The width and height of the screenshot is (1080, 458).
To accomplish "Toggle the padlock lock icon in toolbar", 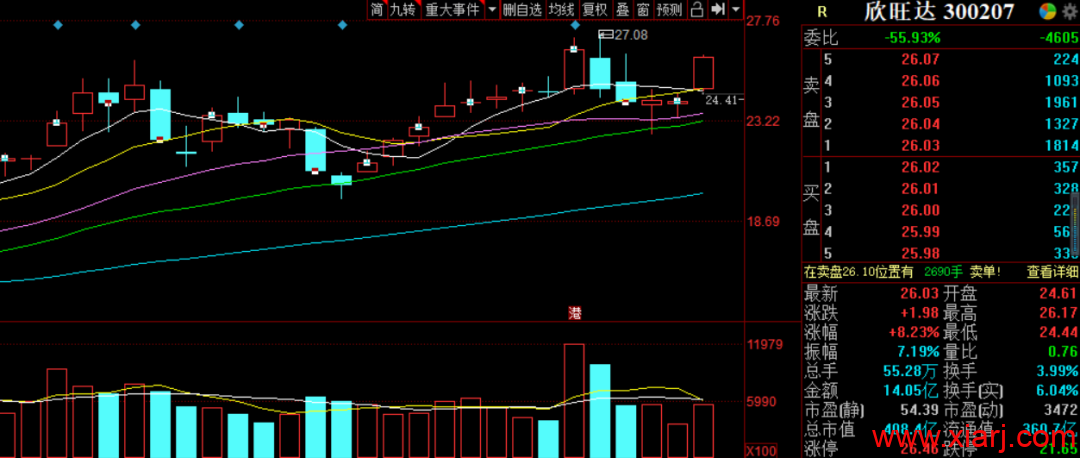I will click(x=697, y=10).
